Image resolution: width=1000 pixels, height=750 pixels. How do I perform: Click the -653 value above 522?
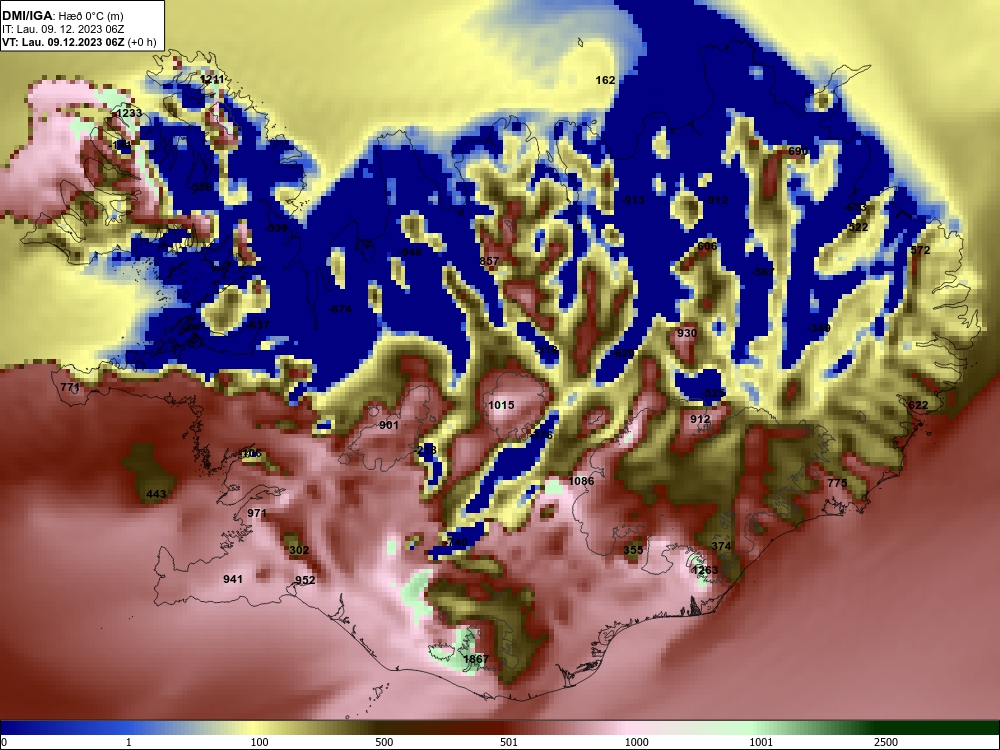(855, 207)
